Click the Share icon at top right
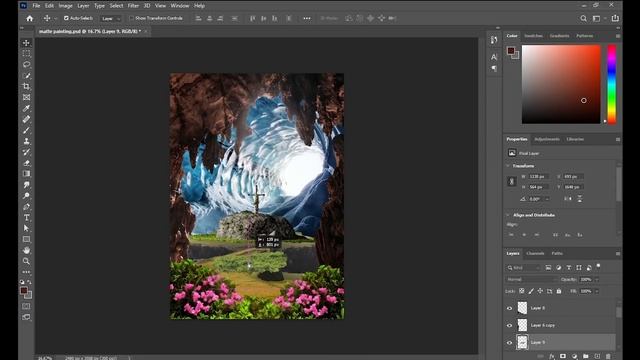 click(615, 18)
